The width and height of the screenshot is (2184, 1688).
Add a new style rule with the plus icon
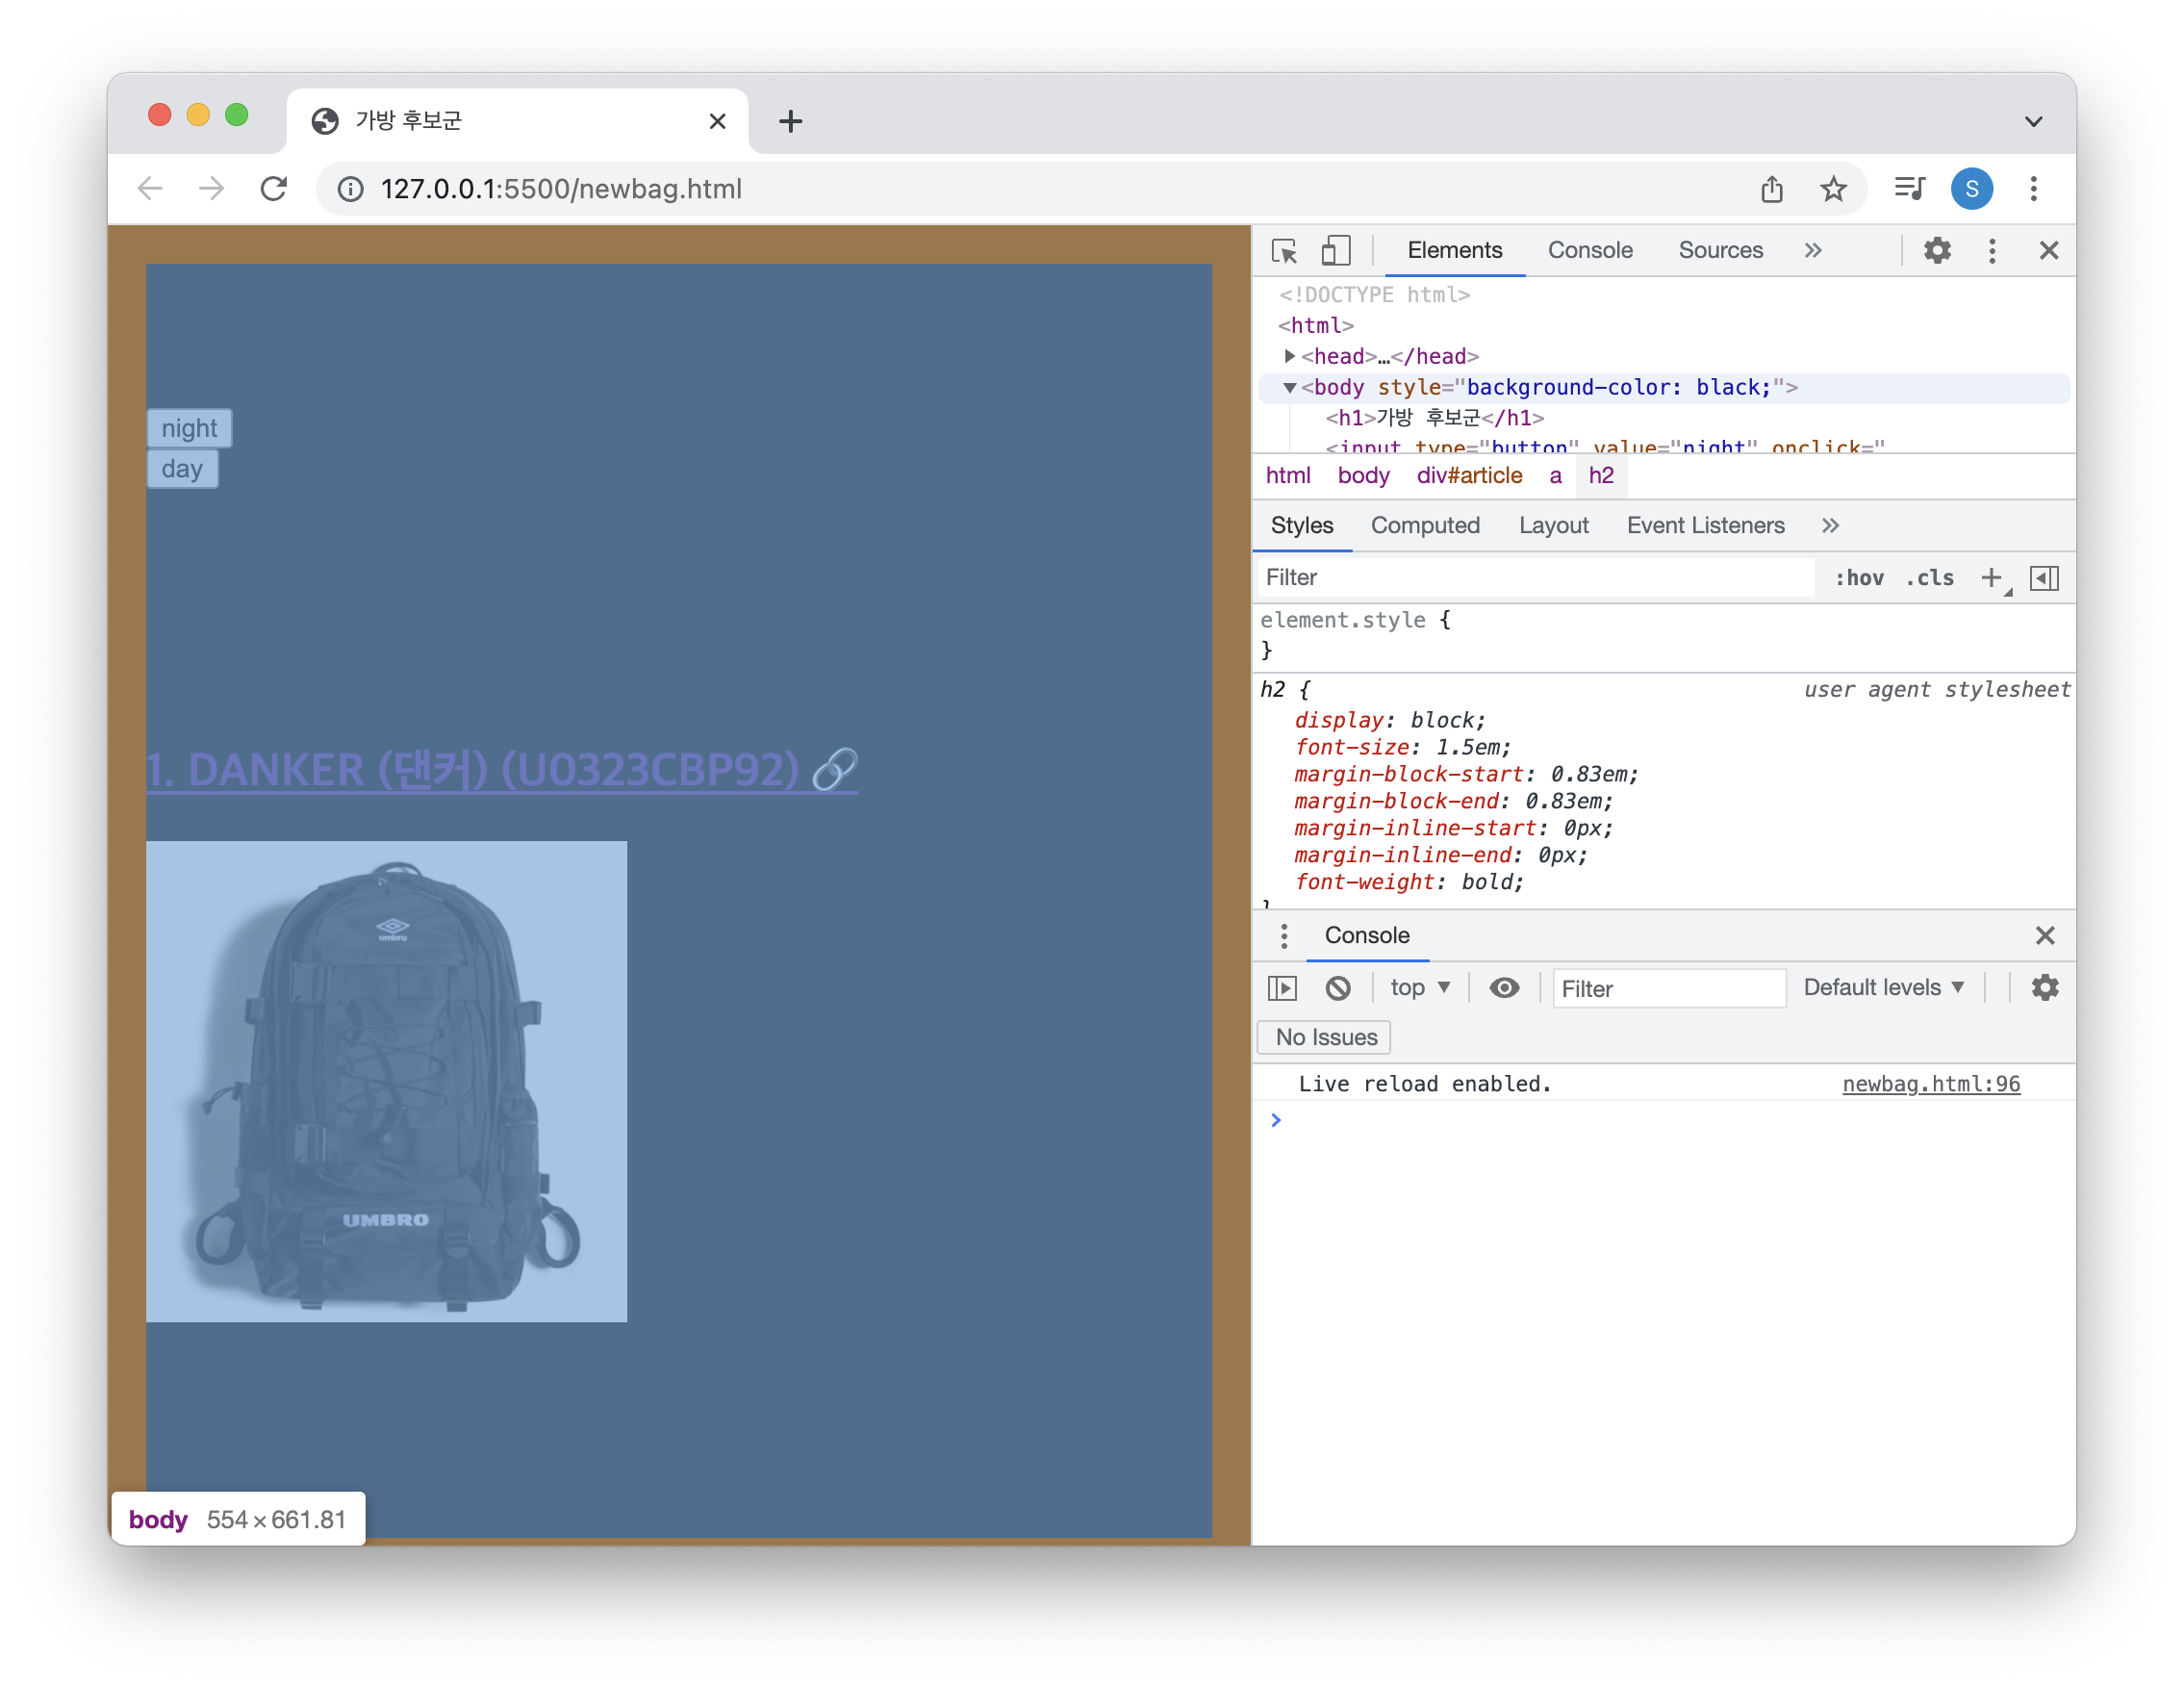[1991, 577]
